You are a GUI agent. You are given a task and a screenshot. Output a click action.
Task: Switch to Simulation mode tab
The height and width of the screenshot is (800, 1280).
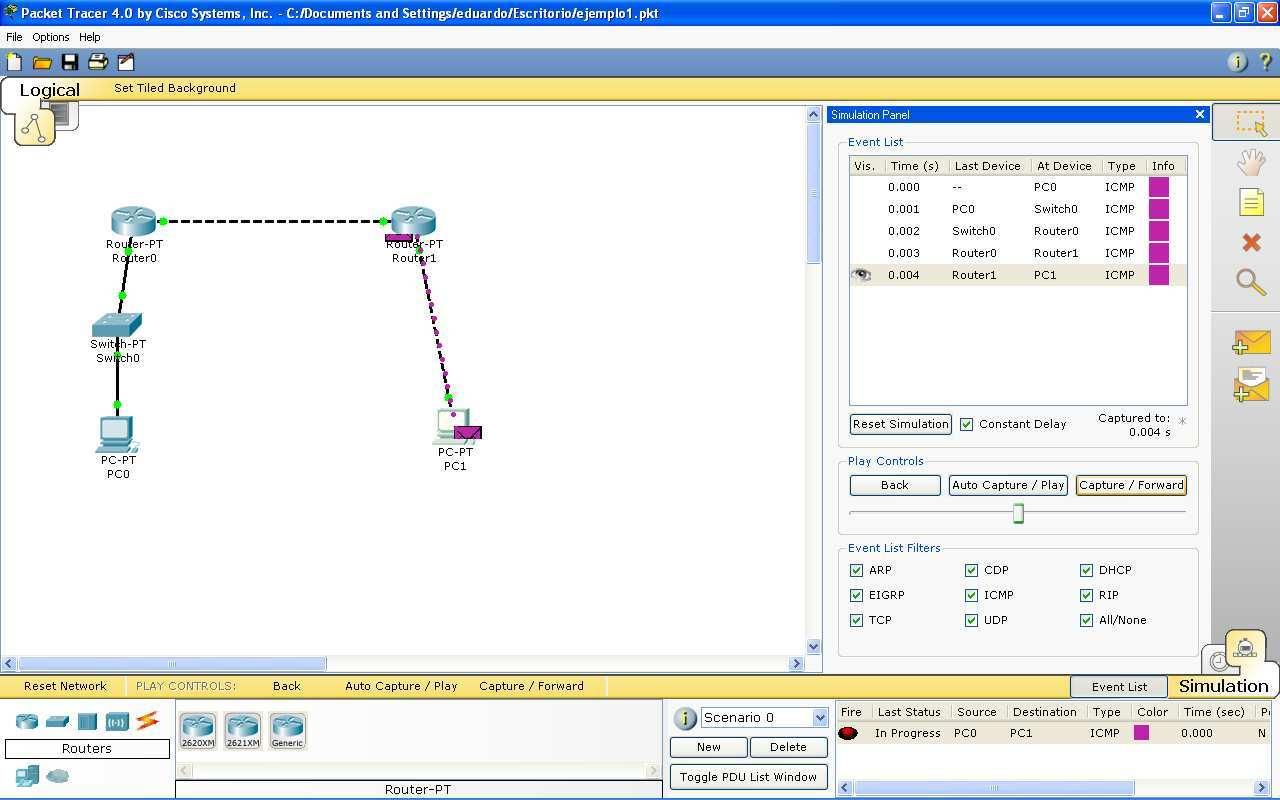[x=1223, y=686]
